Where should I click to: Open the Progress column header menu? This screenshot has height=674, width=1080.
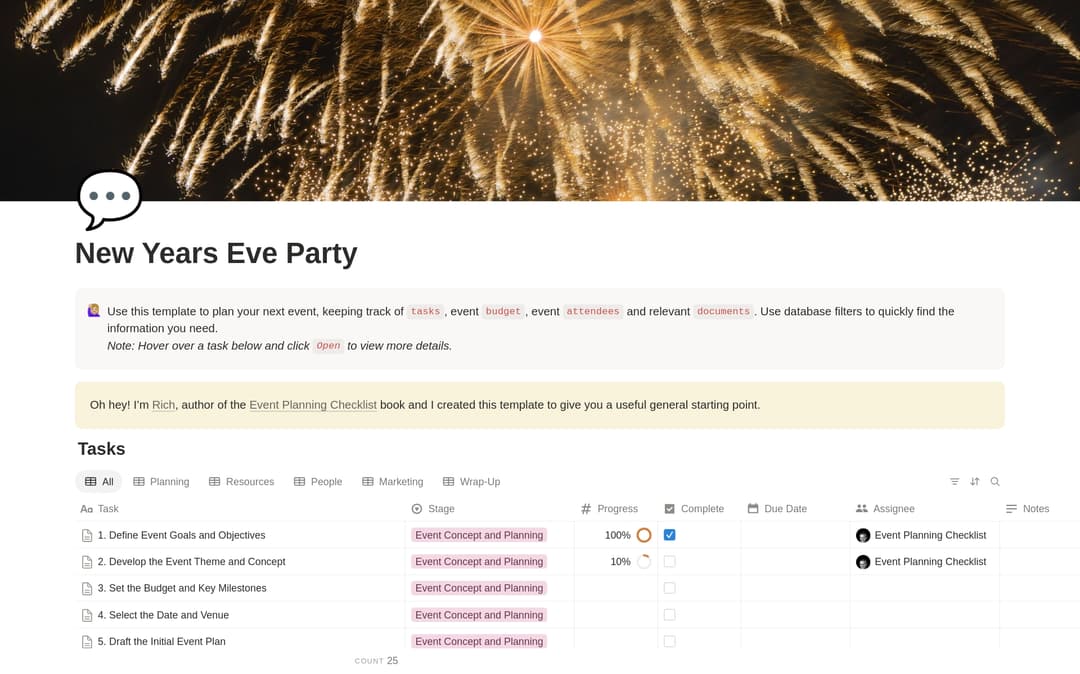[616, 509]
